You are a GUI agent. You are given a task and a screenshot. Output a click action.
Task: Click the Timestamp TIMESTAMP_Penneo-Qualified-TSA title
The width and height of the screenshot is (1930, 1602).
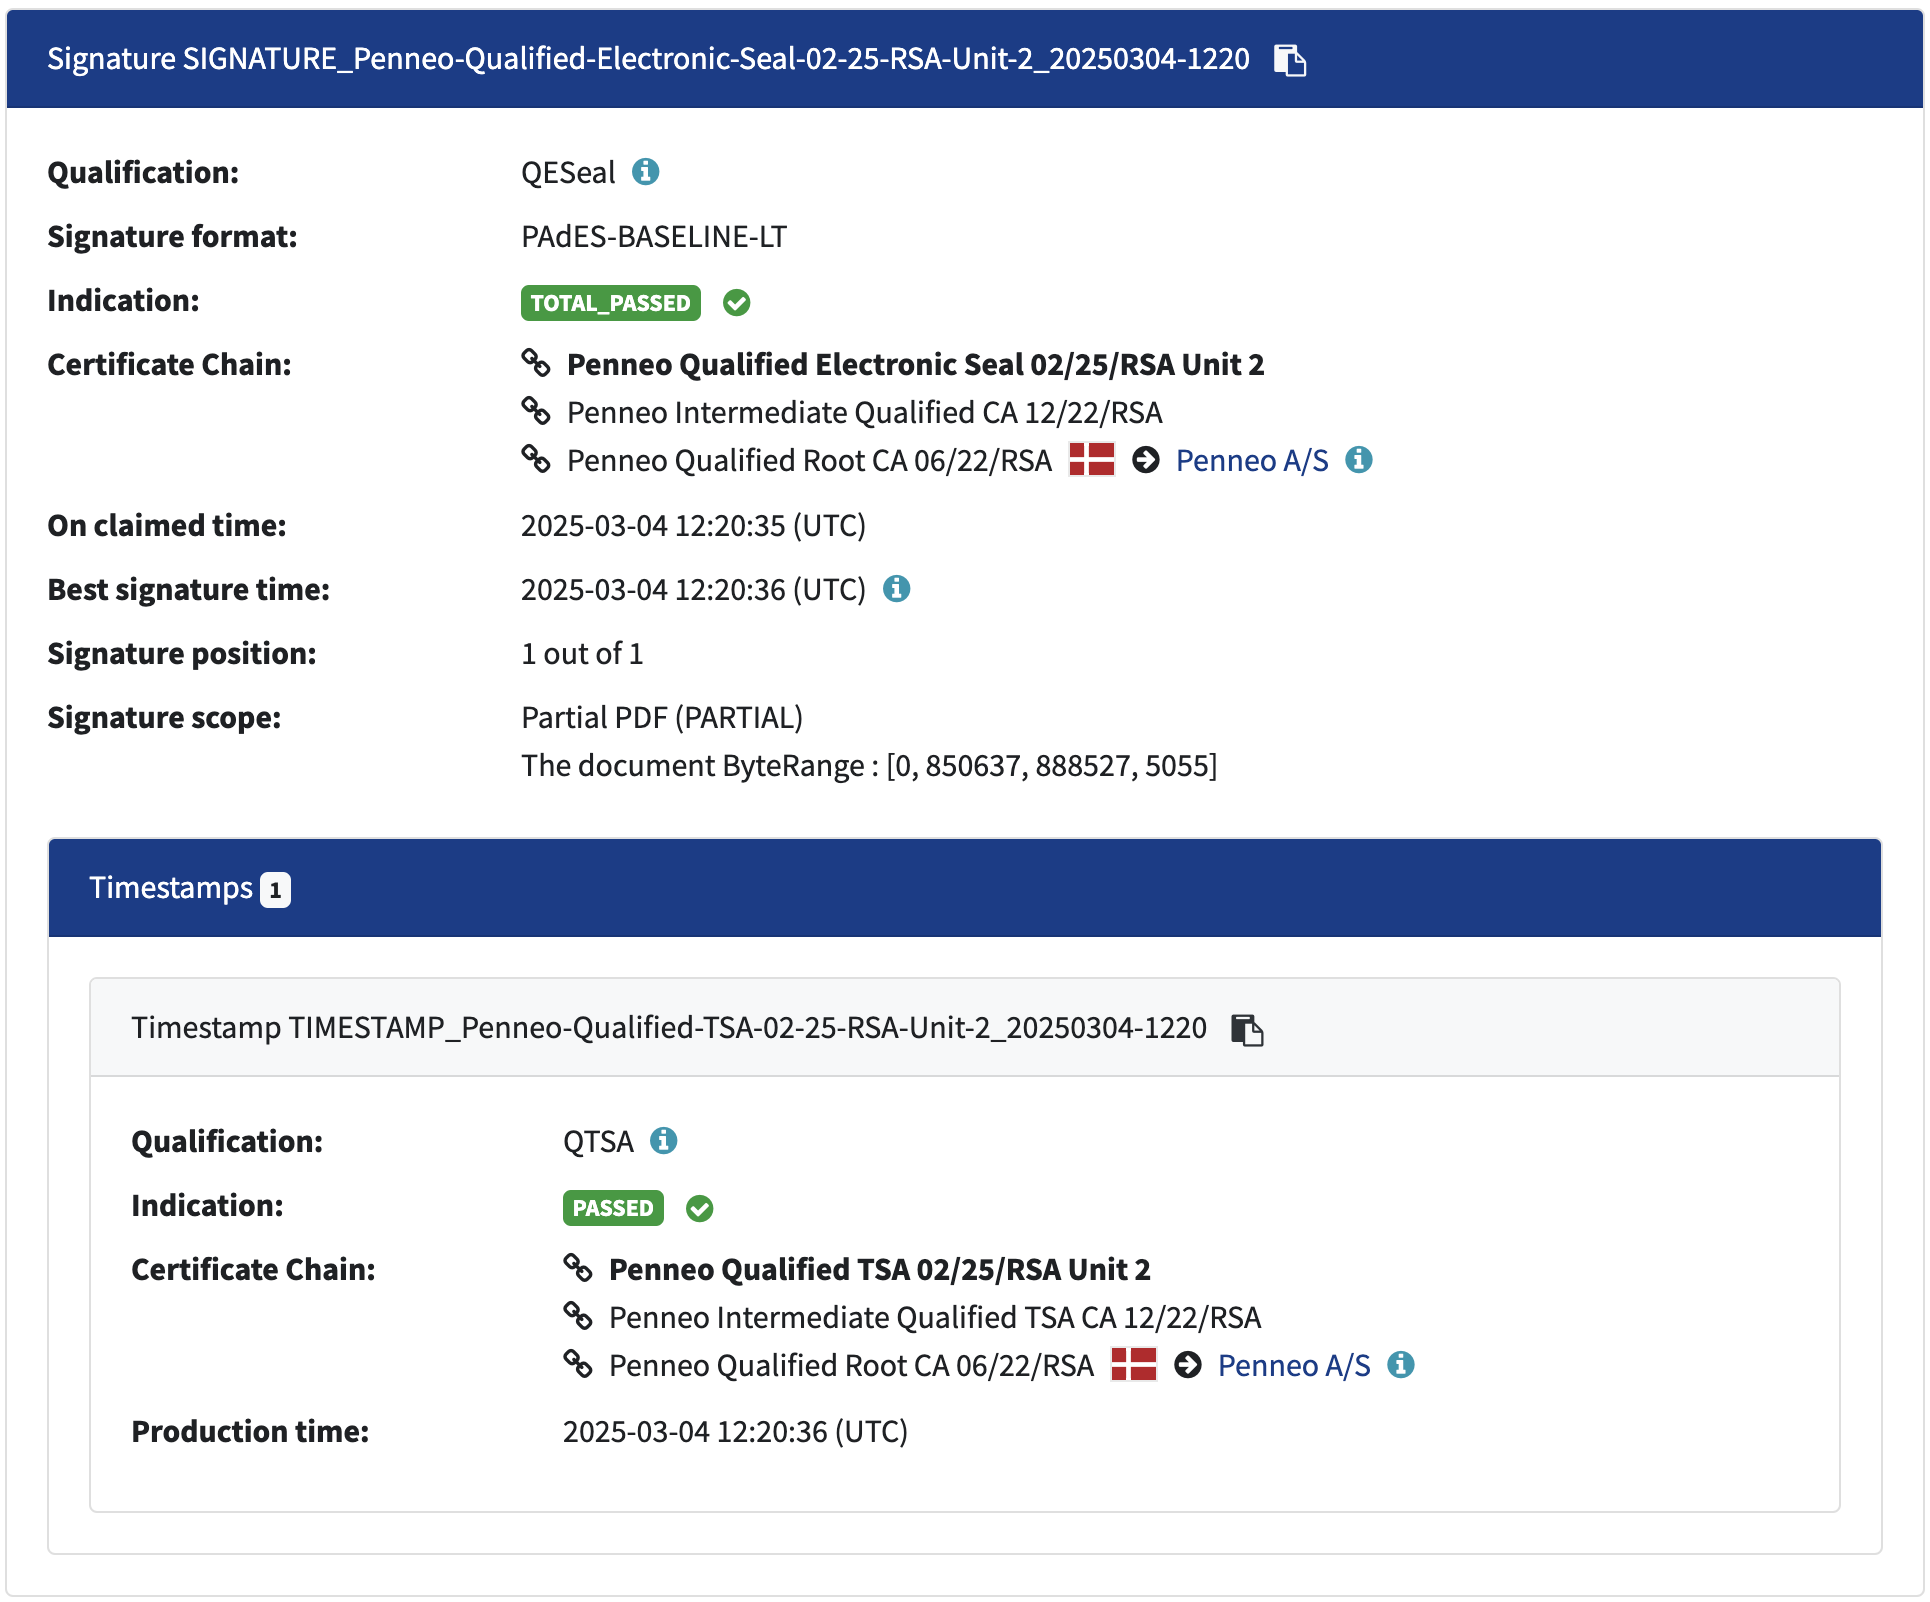point(669,1028)
